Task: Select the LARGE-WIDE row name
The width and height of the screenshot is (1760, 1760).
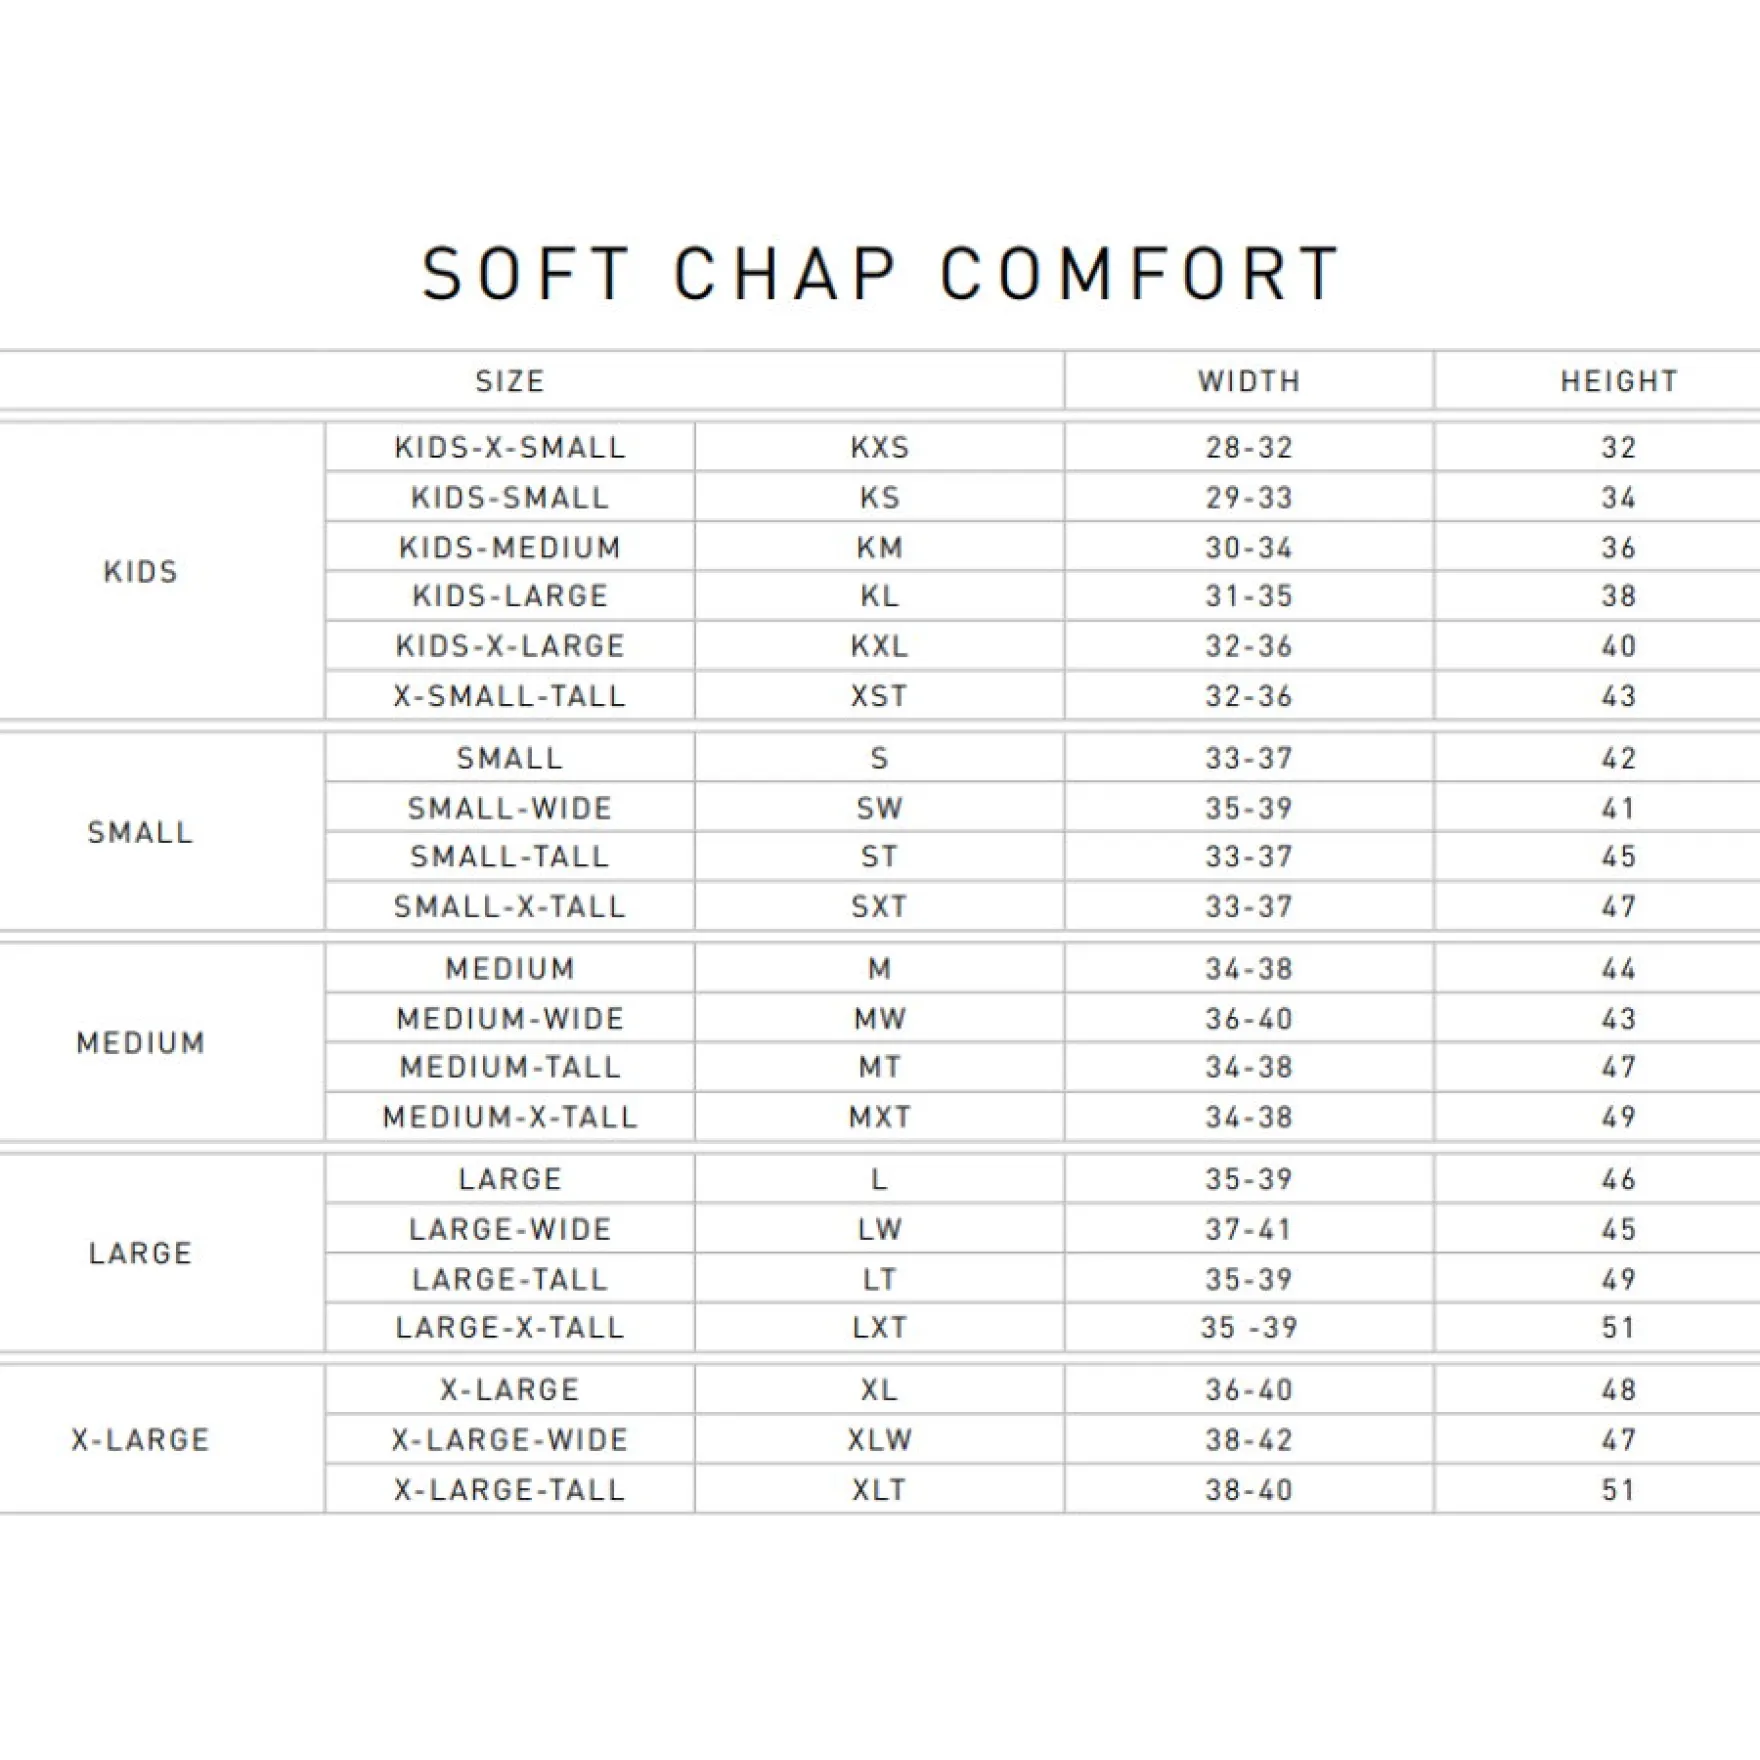Action: click(510, 1229)
